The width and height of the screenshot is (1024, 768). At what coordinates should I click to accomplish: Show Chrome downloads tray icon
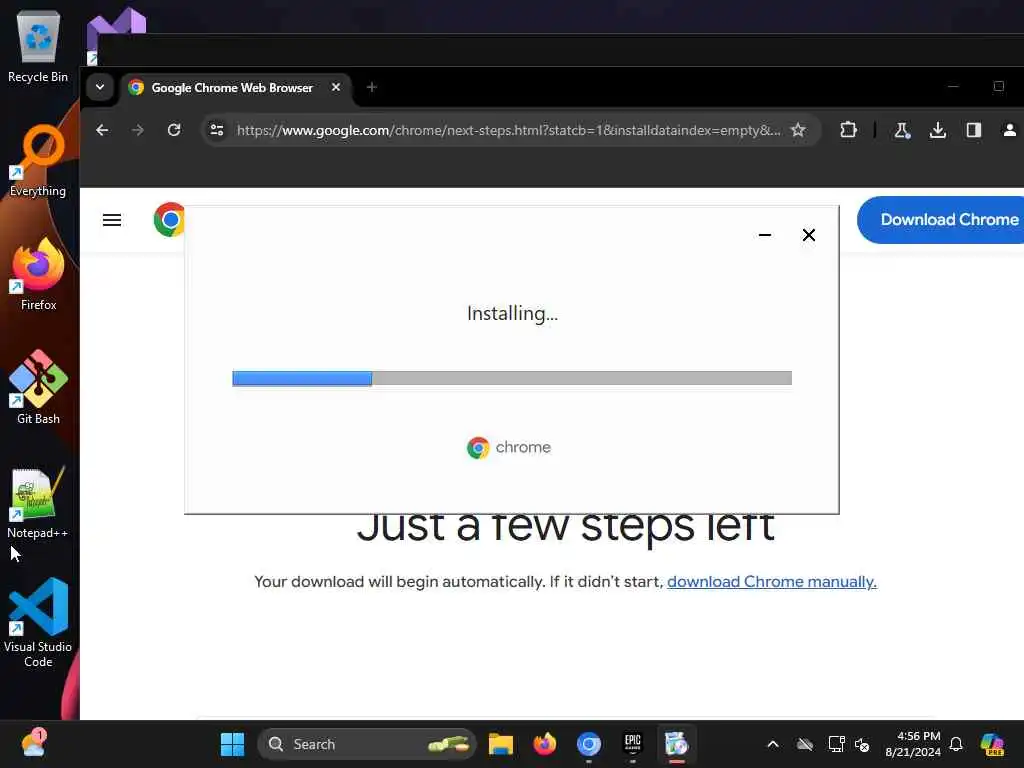938,130
